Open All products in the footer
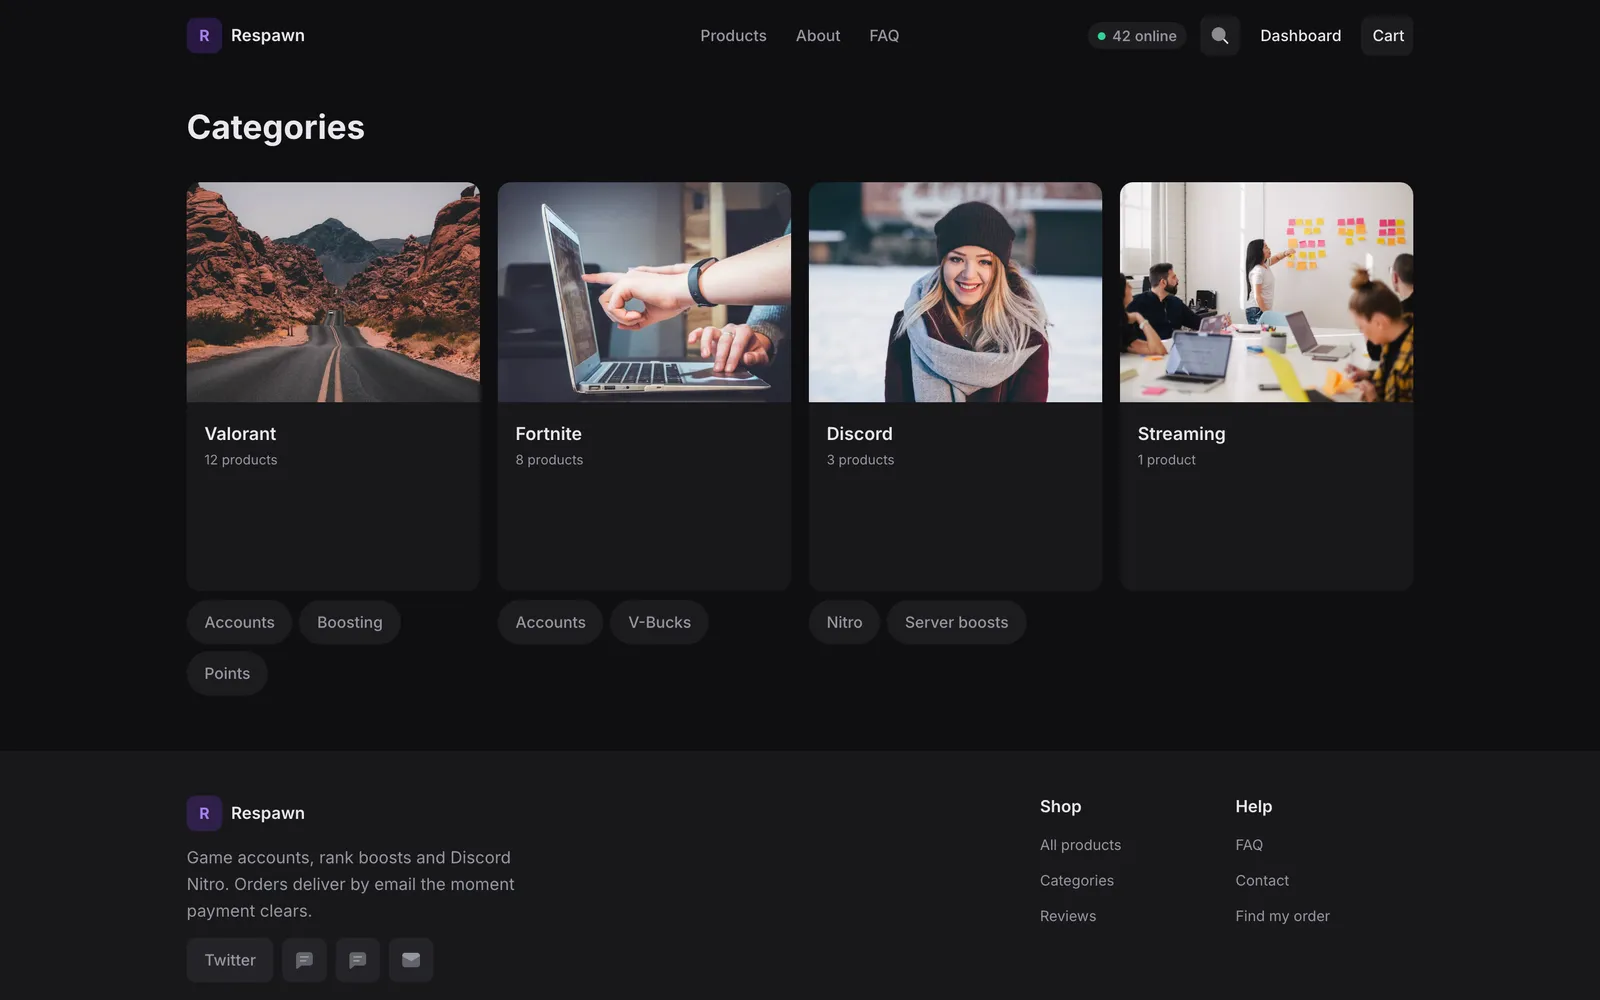1600x1000 pixels. tap(1080, 845)
